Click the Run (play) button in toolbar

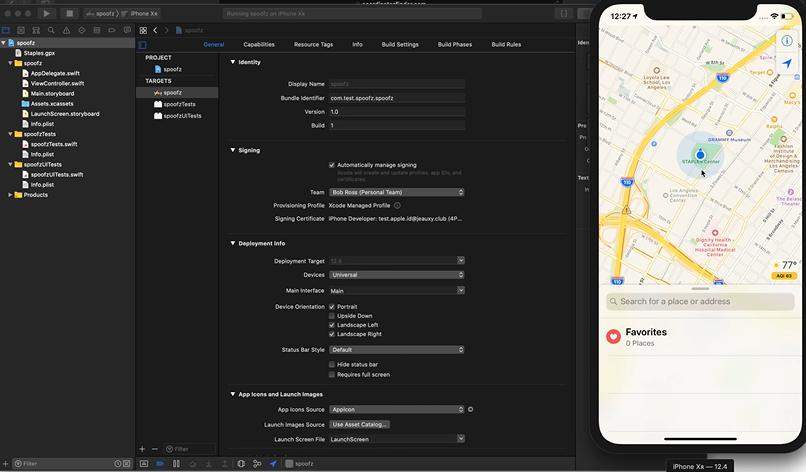pyautogui.click(x=46, y=13)
